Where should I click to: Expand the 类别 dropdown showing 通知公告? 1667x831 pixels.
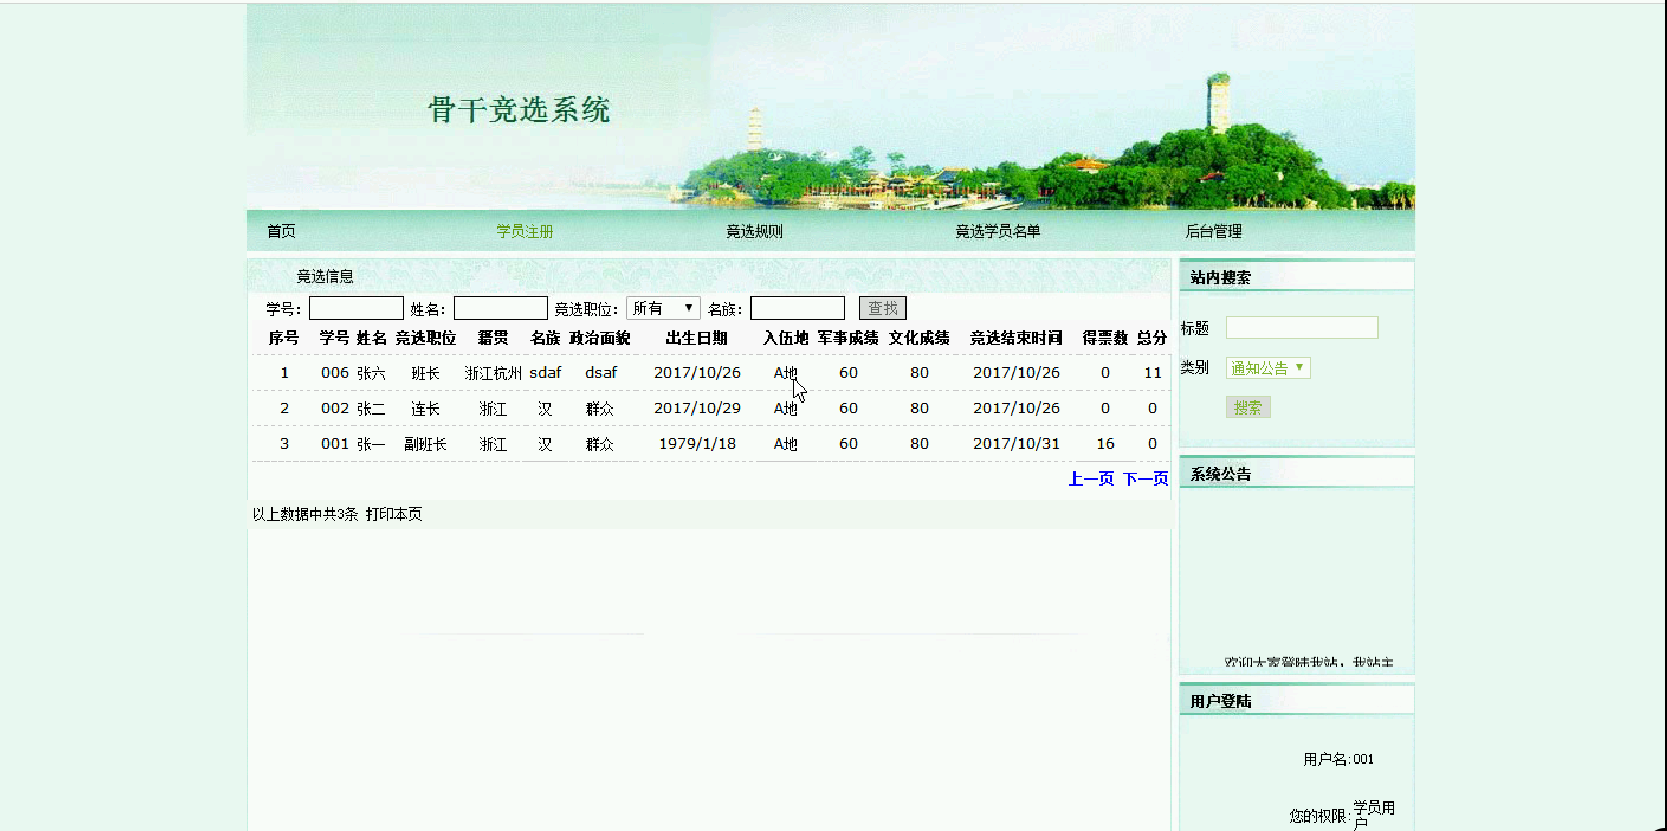(x=1268, y=368)
